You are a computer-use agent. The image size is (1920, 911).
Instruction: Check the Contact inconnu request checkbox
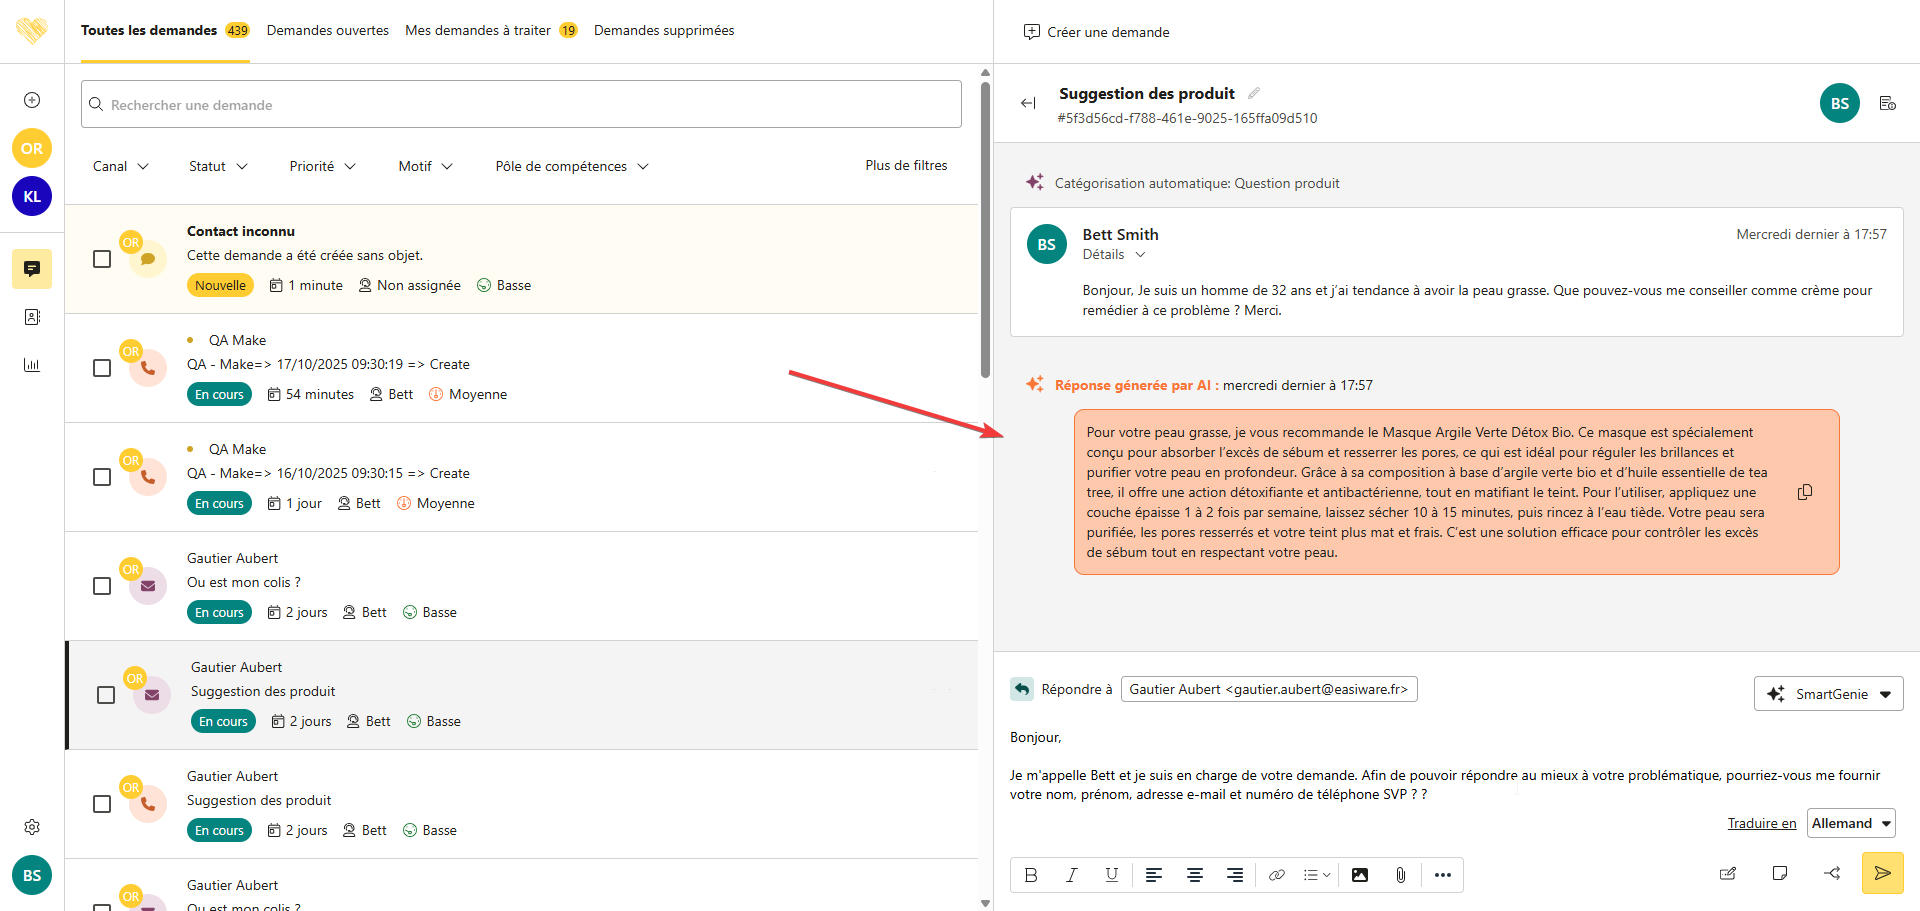[102, 259]
